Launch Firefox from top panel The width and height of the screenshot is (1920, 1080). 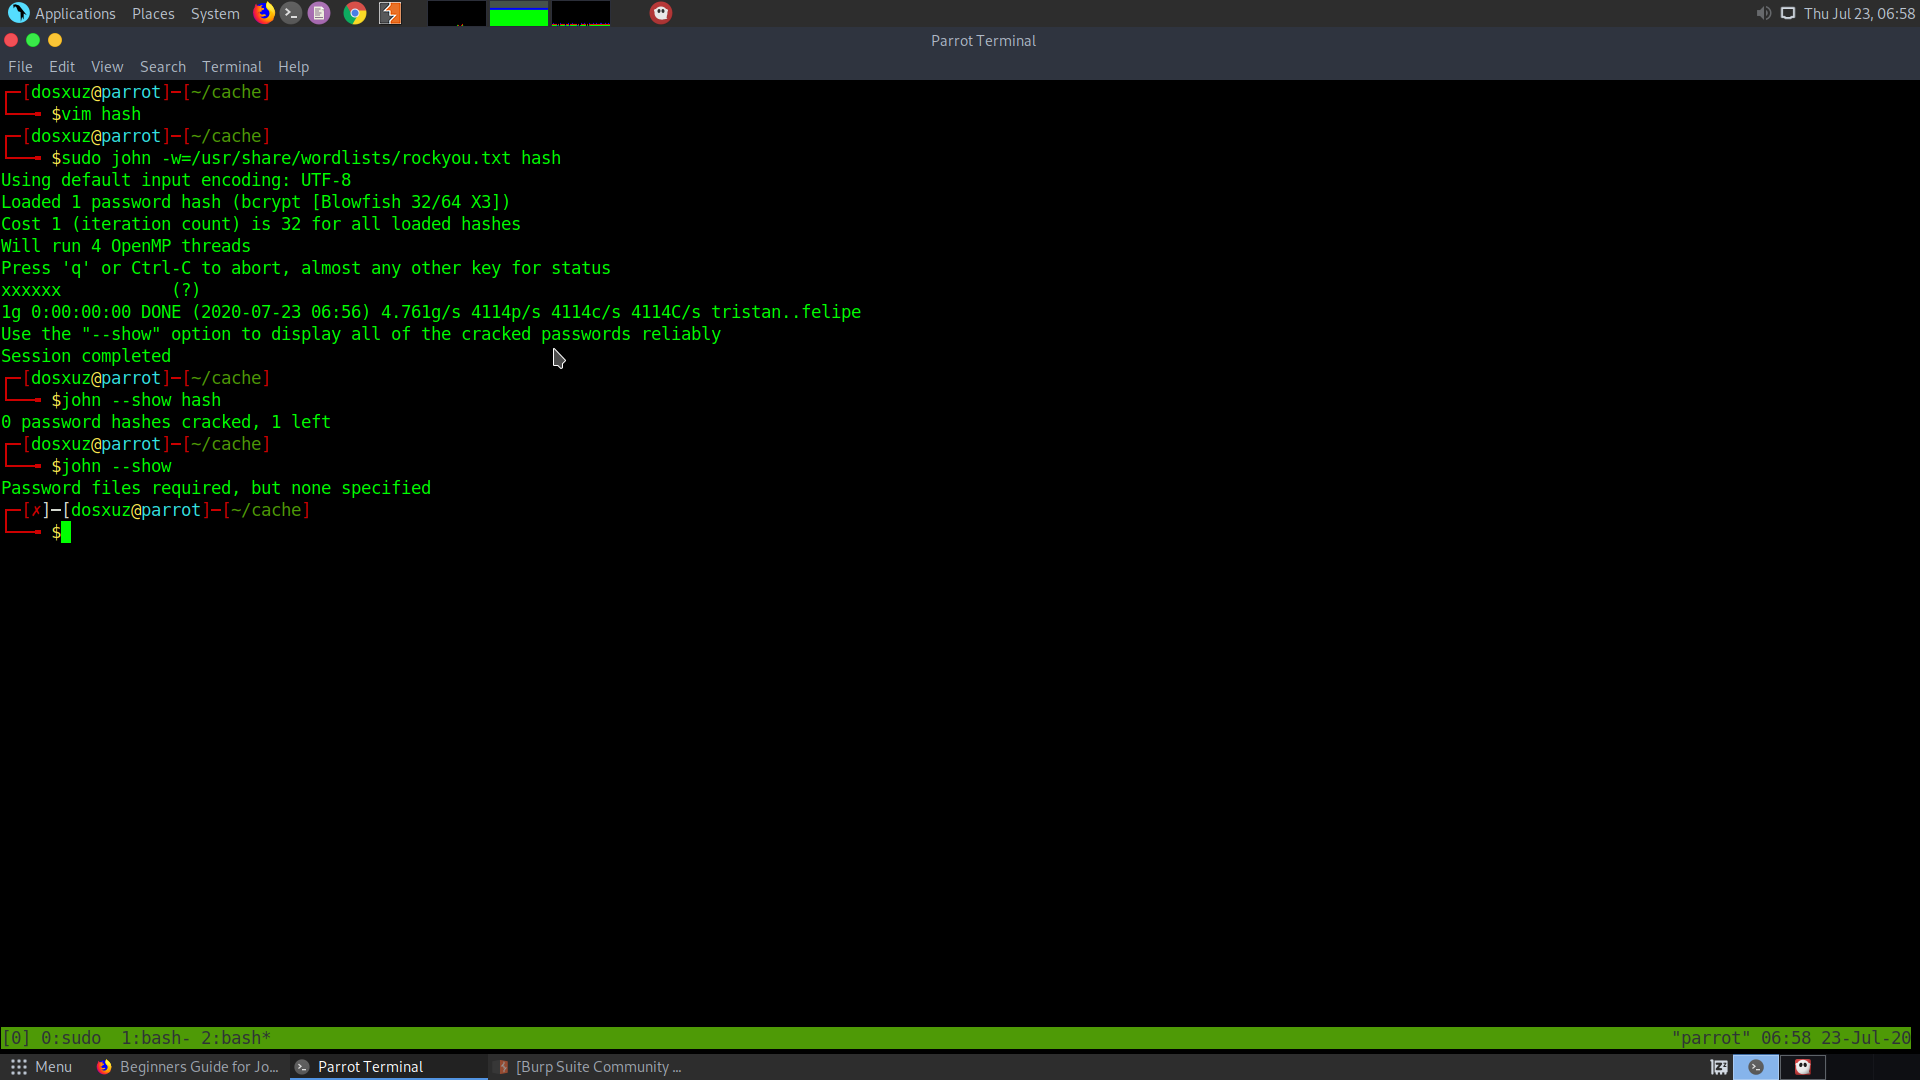click(264, 13)
